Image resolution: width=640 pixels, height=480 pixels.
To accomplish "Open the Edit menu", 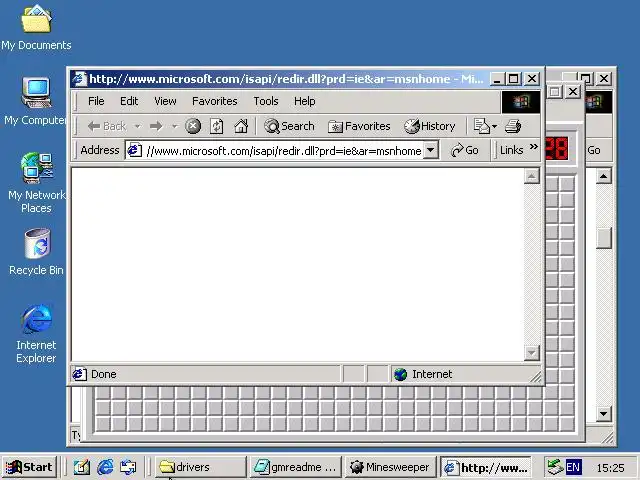I will click(x=129, y=101).
